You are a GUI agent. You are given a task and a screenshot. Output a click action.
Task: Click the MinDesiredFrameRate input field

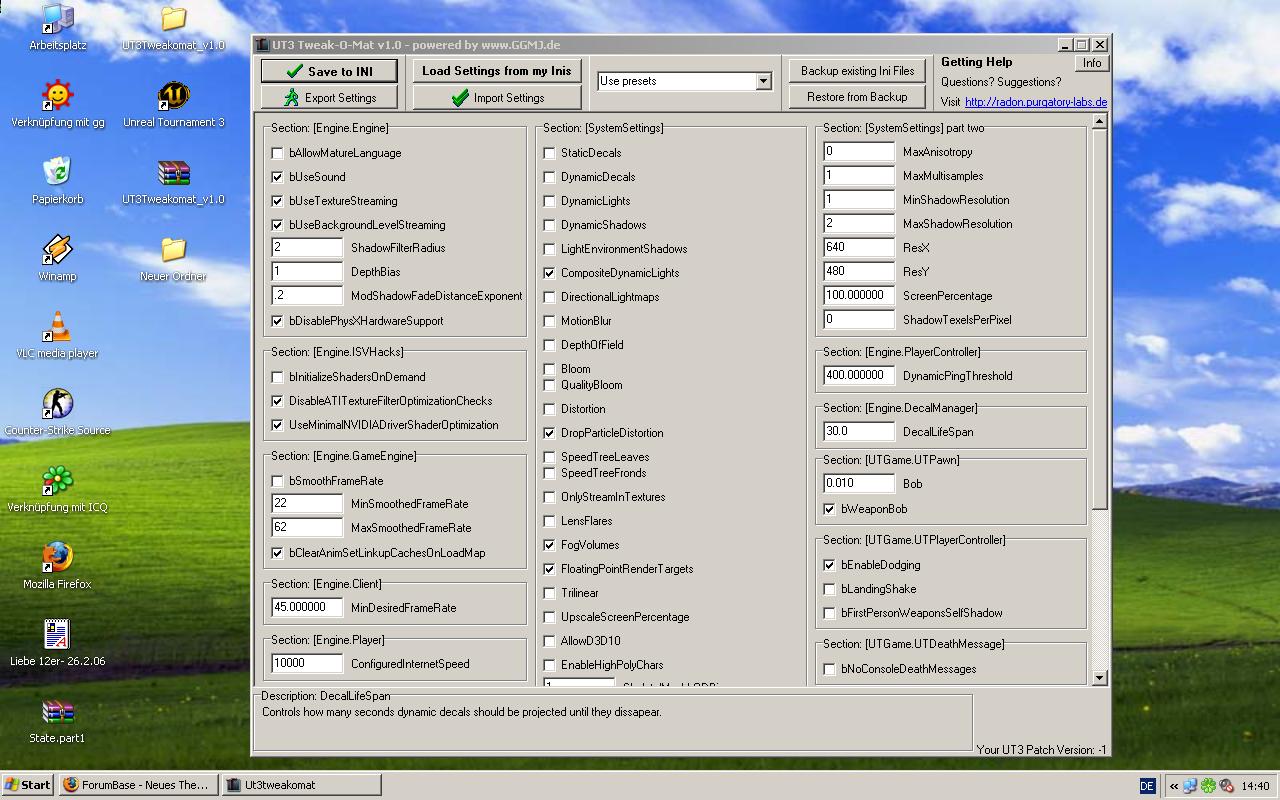click(307, 607)
